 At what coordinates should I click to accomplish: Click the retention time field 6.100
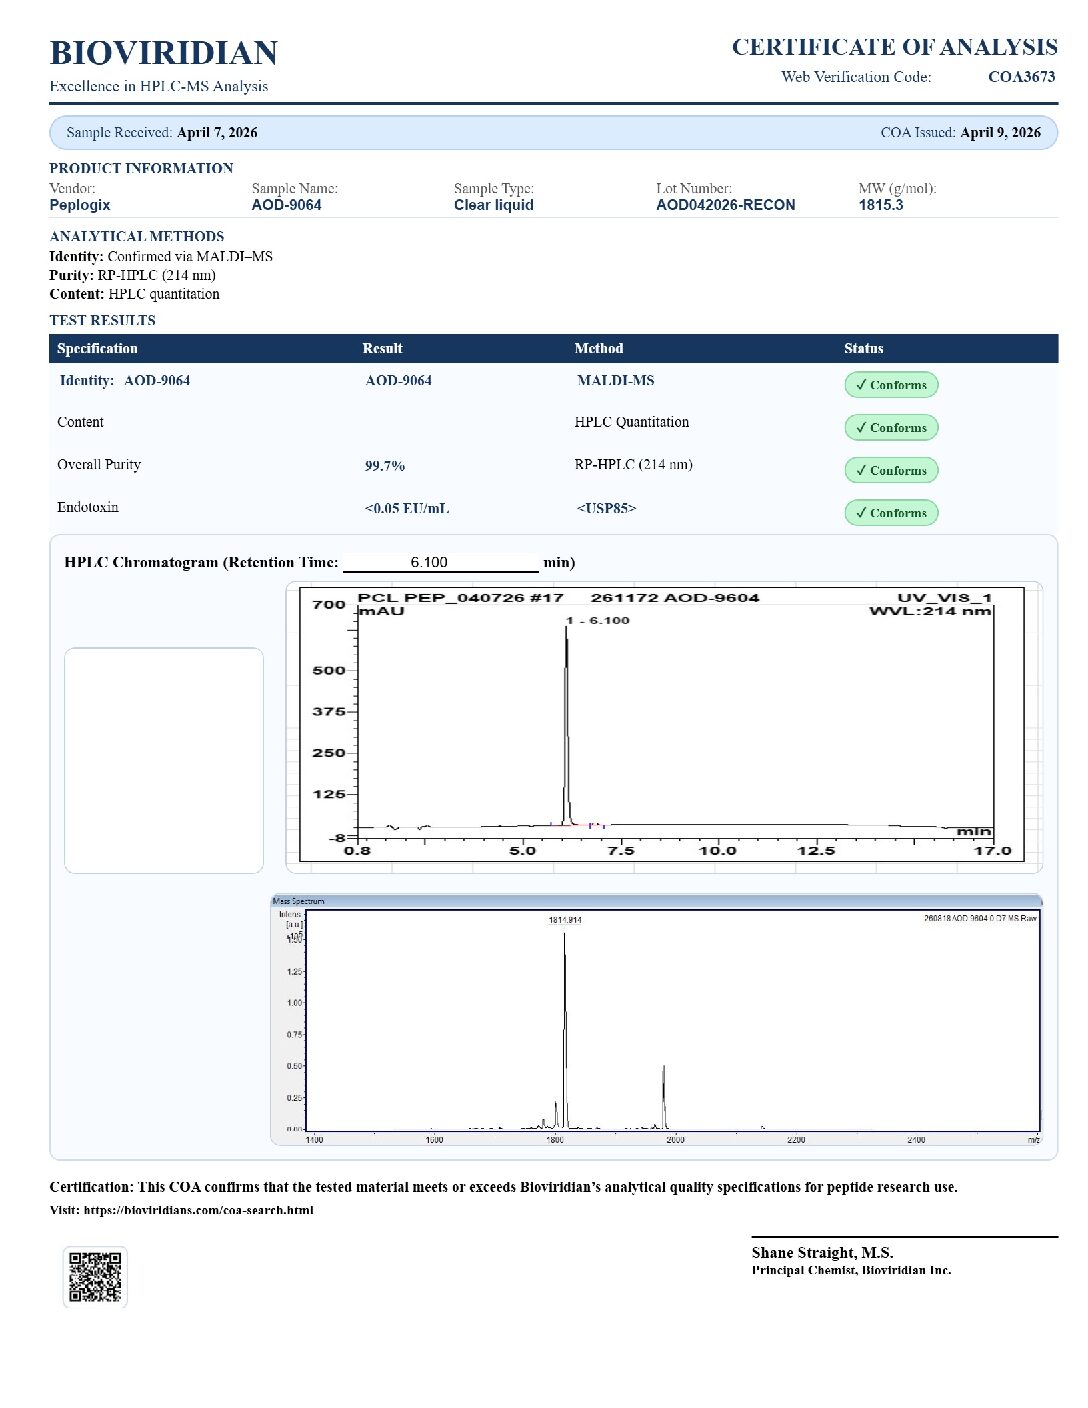click(440, 562)
